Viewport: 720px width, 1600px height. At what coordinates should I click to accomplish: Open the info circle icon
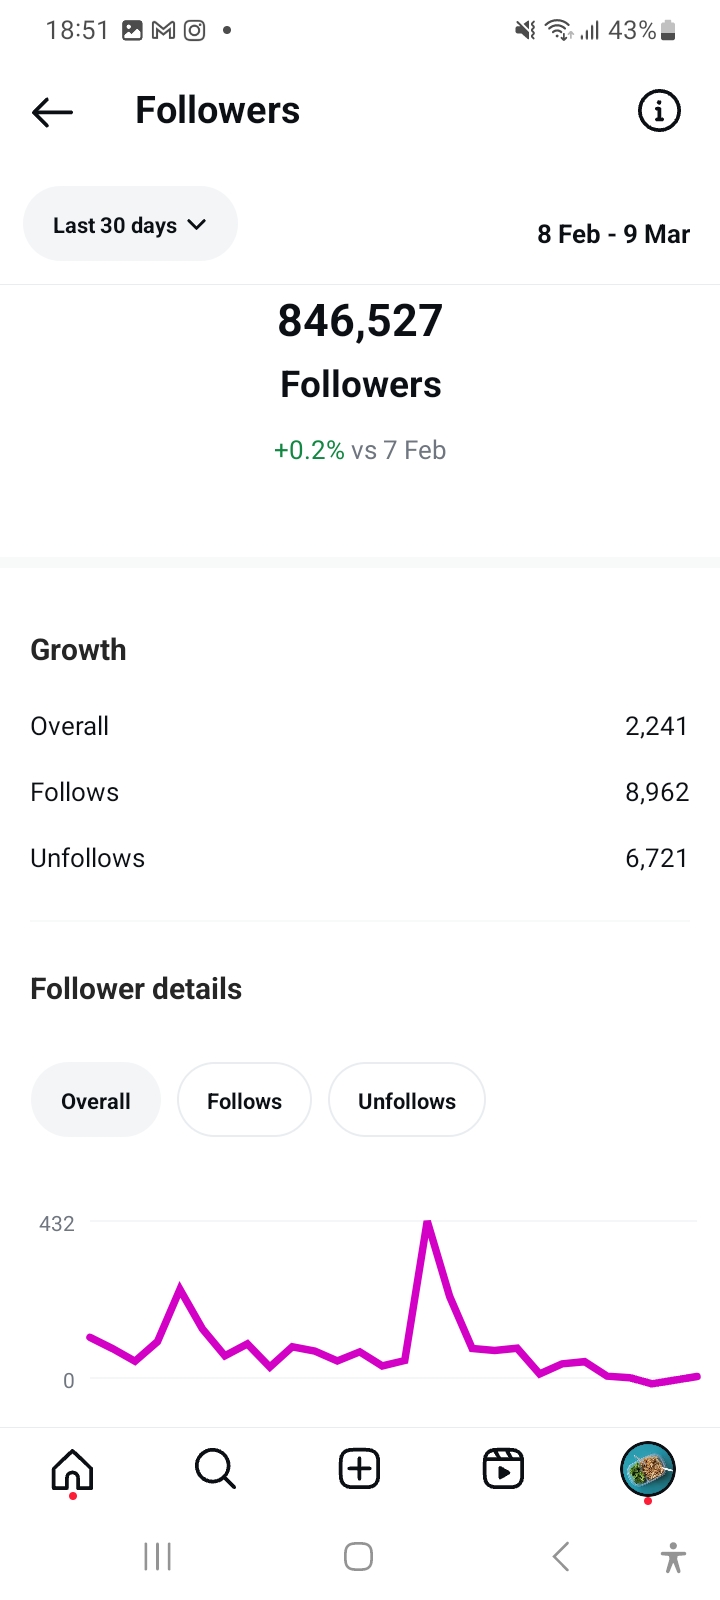(x=659, y=111)
